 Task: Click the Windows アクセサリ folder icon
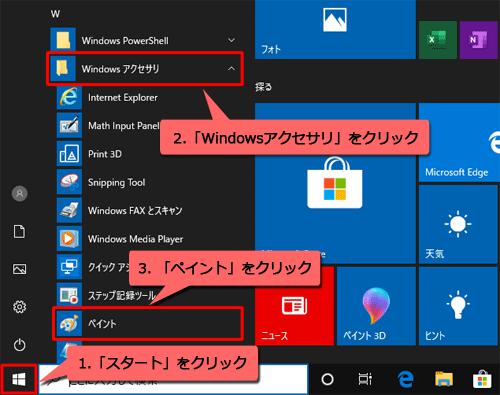[63, 69]
